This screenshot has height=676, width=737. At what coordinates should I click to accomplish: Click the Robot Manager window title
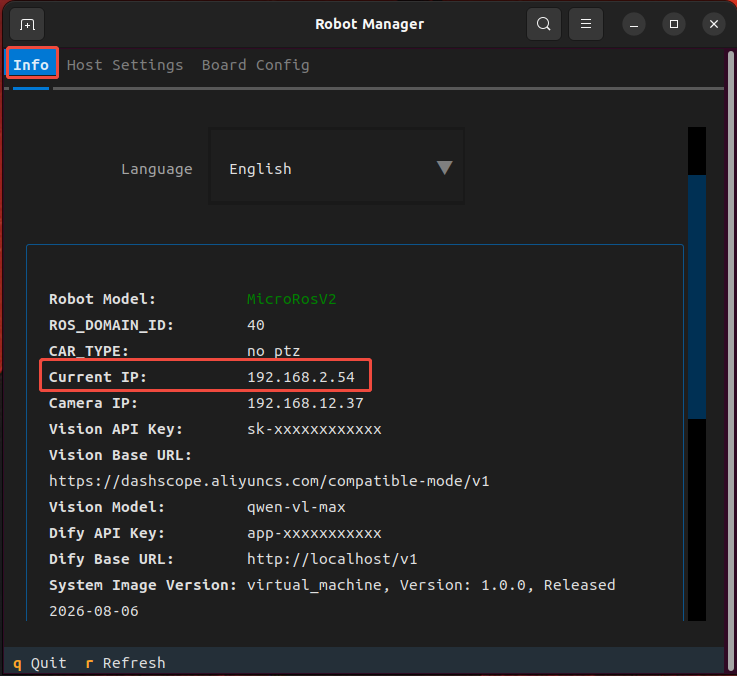pos(369,24)
